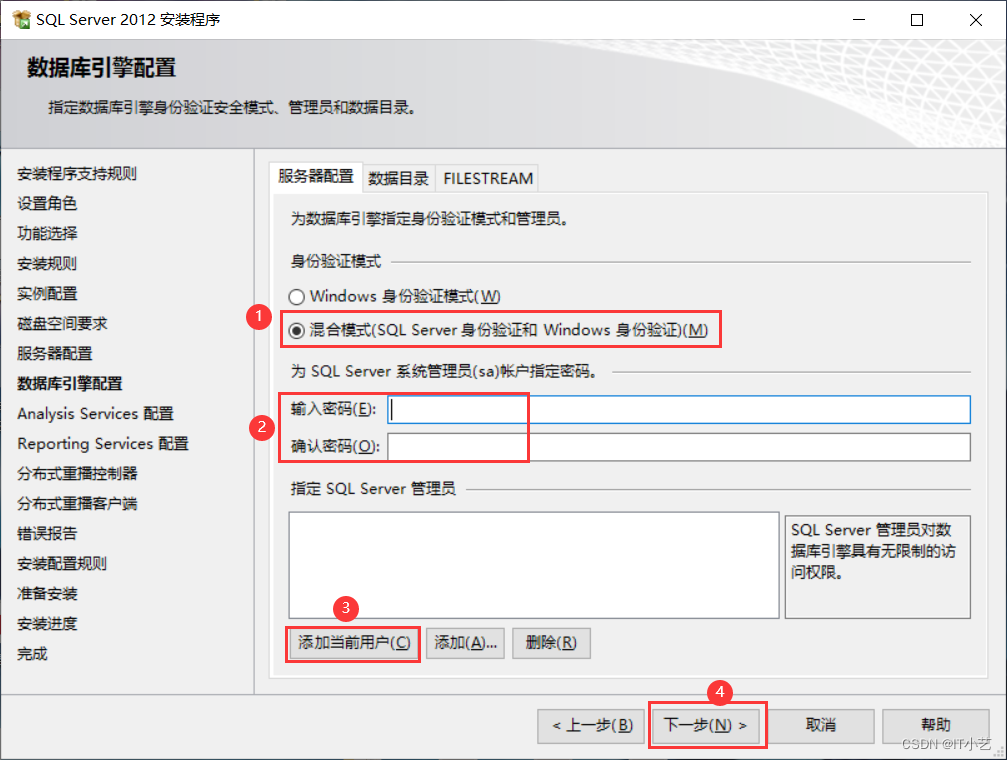
Task: Close the SQL Server 2012 installer window
Action: (x=976, y=20)
